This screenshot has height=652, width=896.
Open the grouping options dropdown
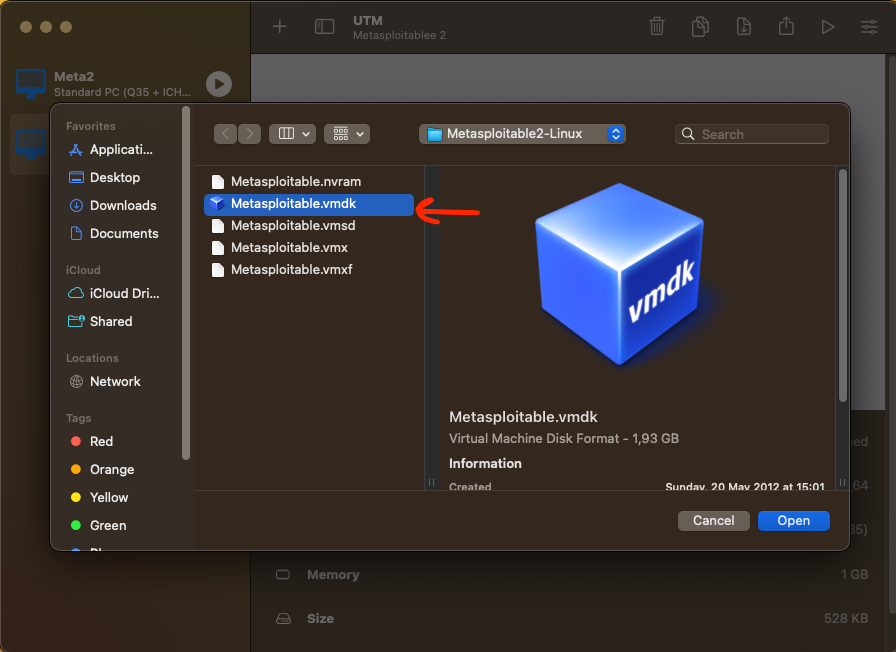[347, 134]
